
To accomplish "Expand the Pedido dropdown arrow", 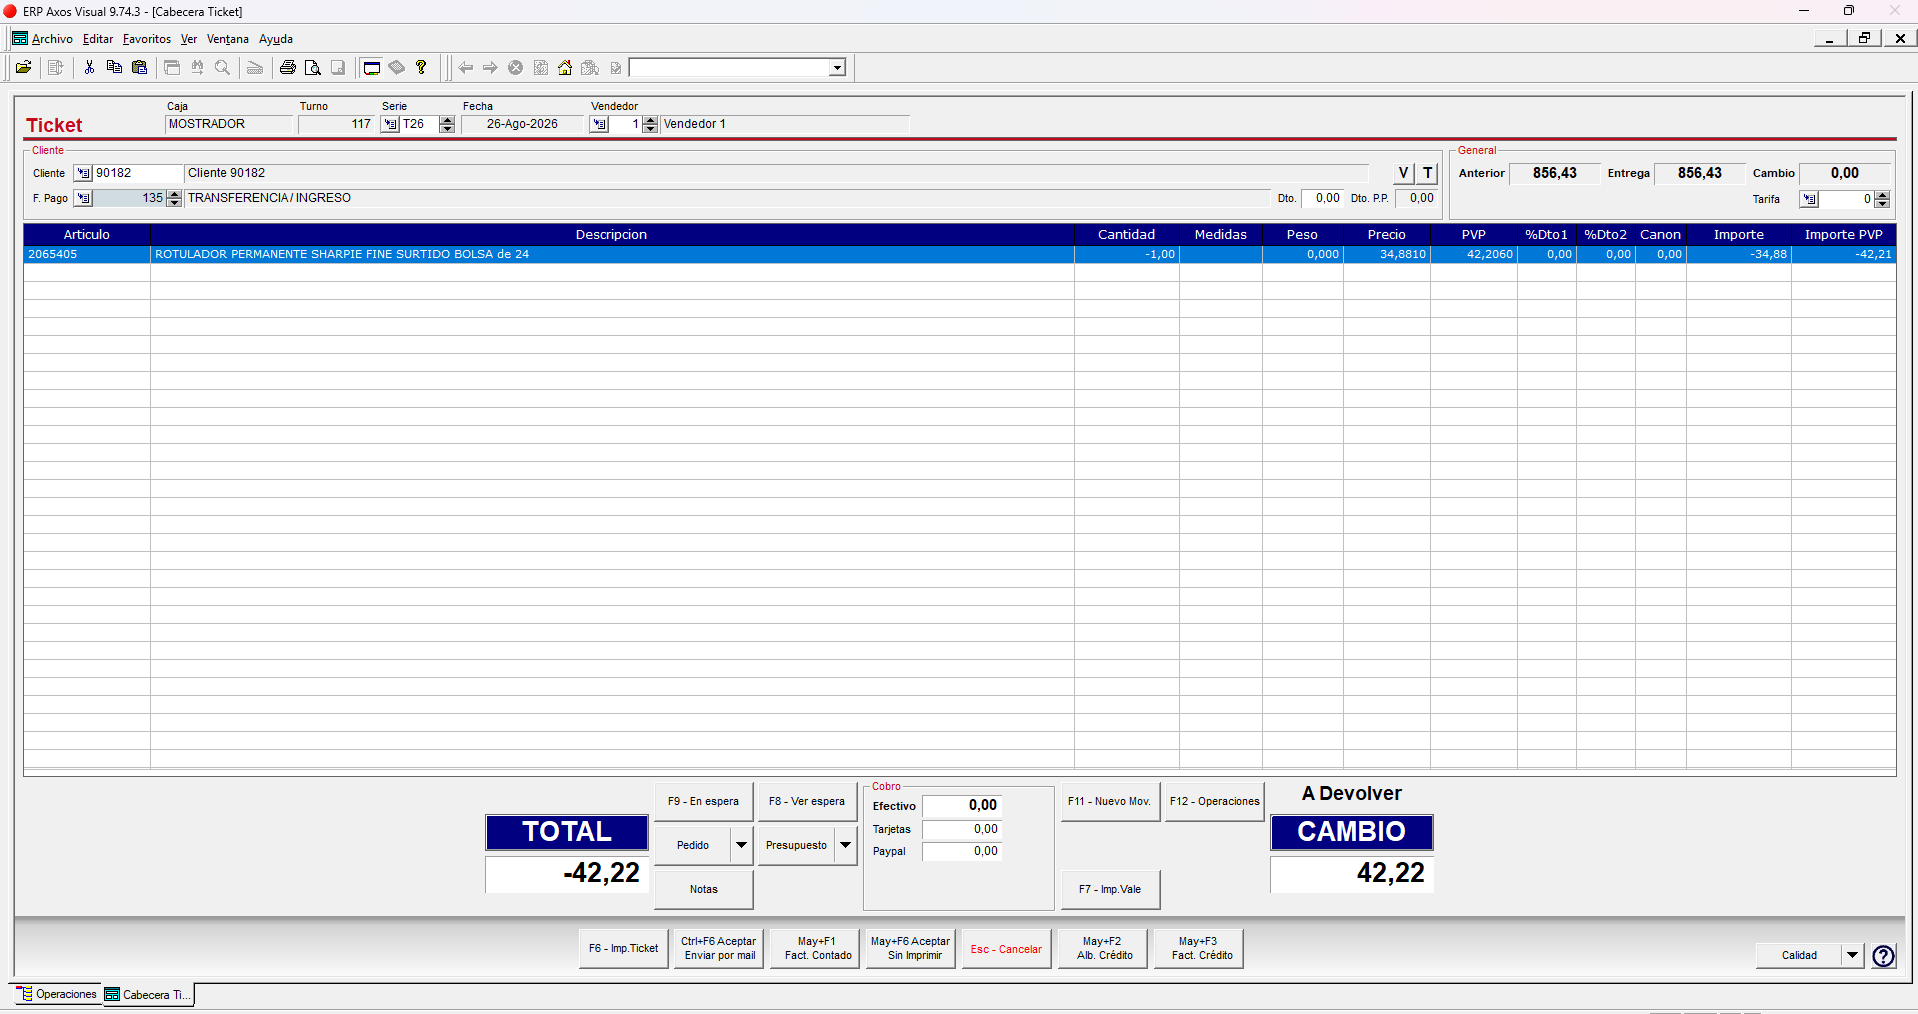I will [x=741, y=845].
